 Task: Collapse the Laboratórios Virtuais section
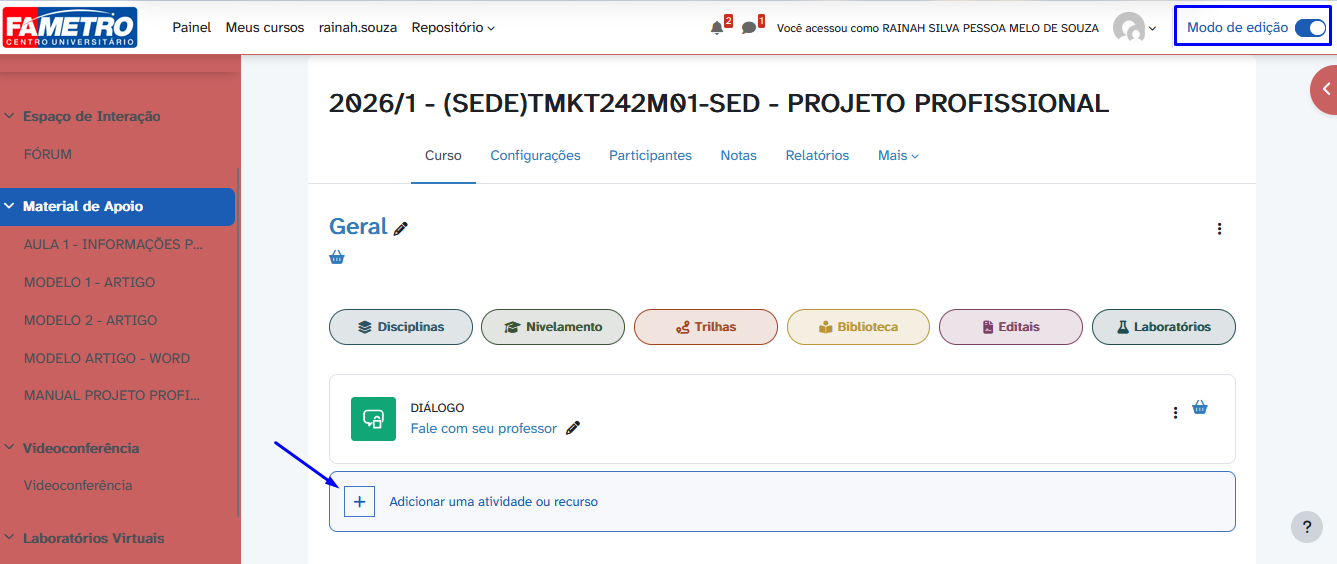10,538
